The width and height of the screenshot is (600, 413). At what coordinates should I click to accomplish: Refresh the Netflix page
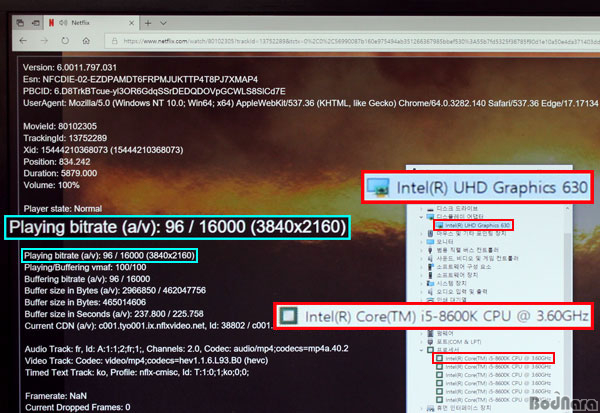(x=65, y=41)
